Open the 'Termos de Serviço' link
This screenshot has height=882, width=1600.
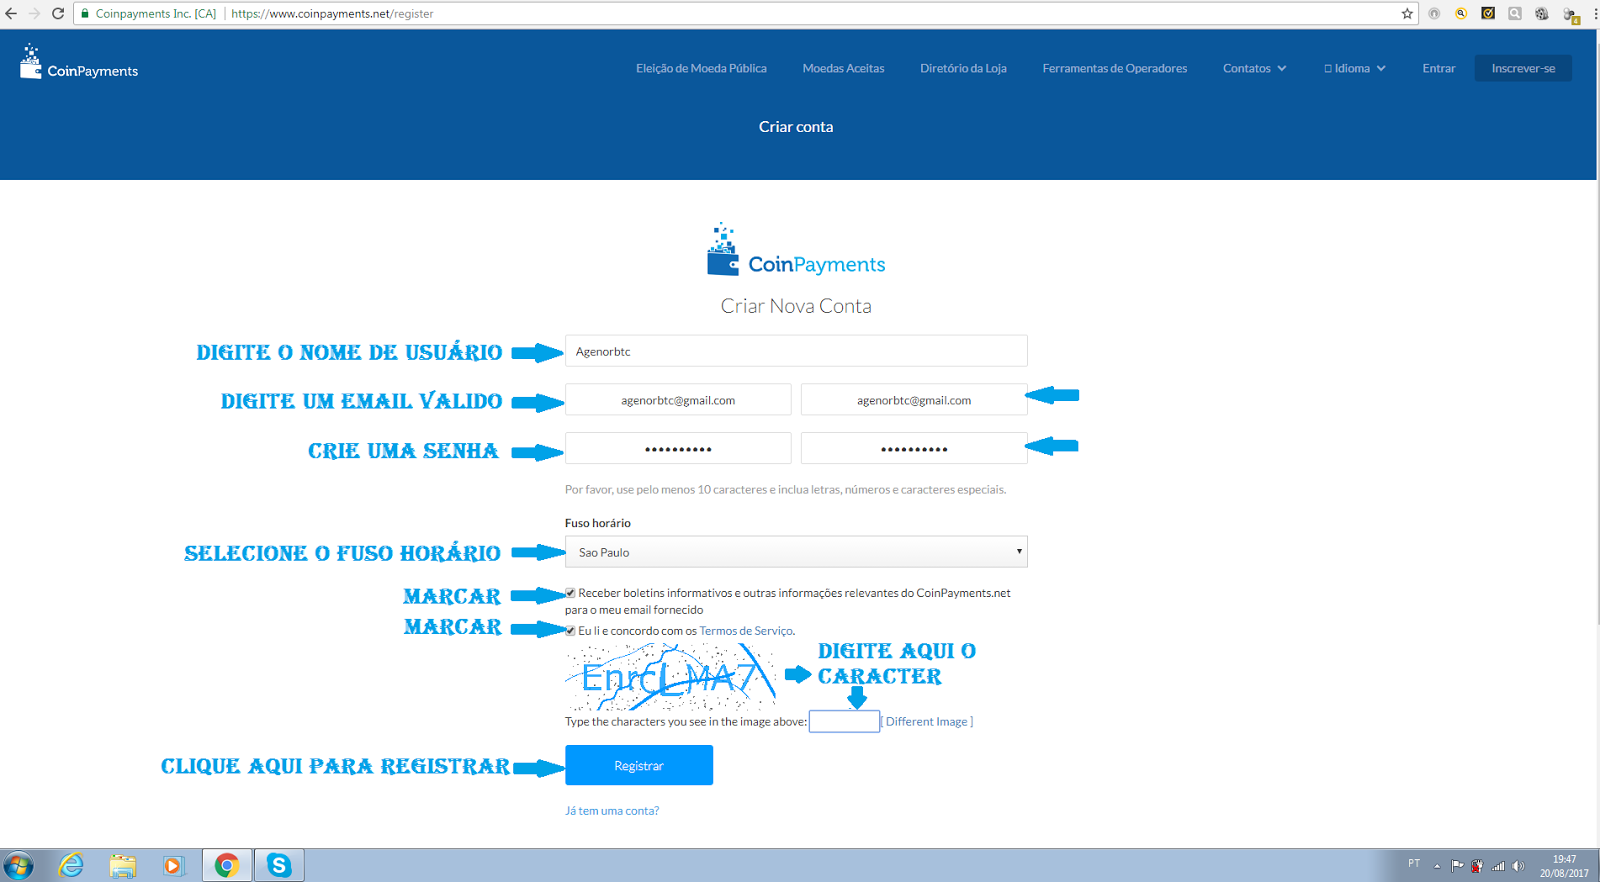pyautogui.click(x=746, y=631)
